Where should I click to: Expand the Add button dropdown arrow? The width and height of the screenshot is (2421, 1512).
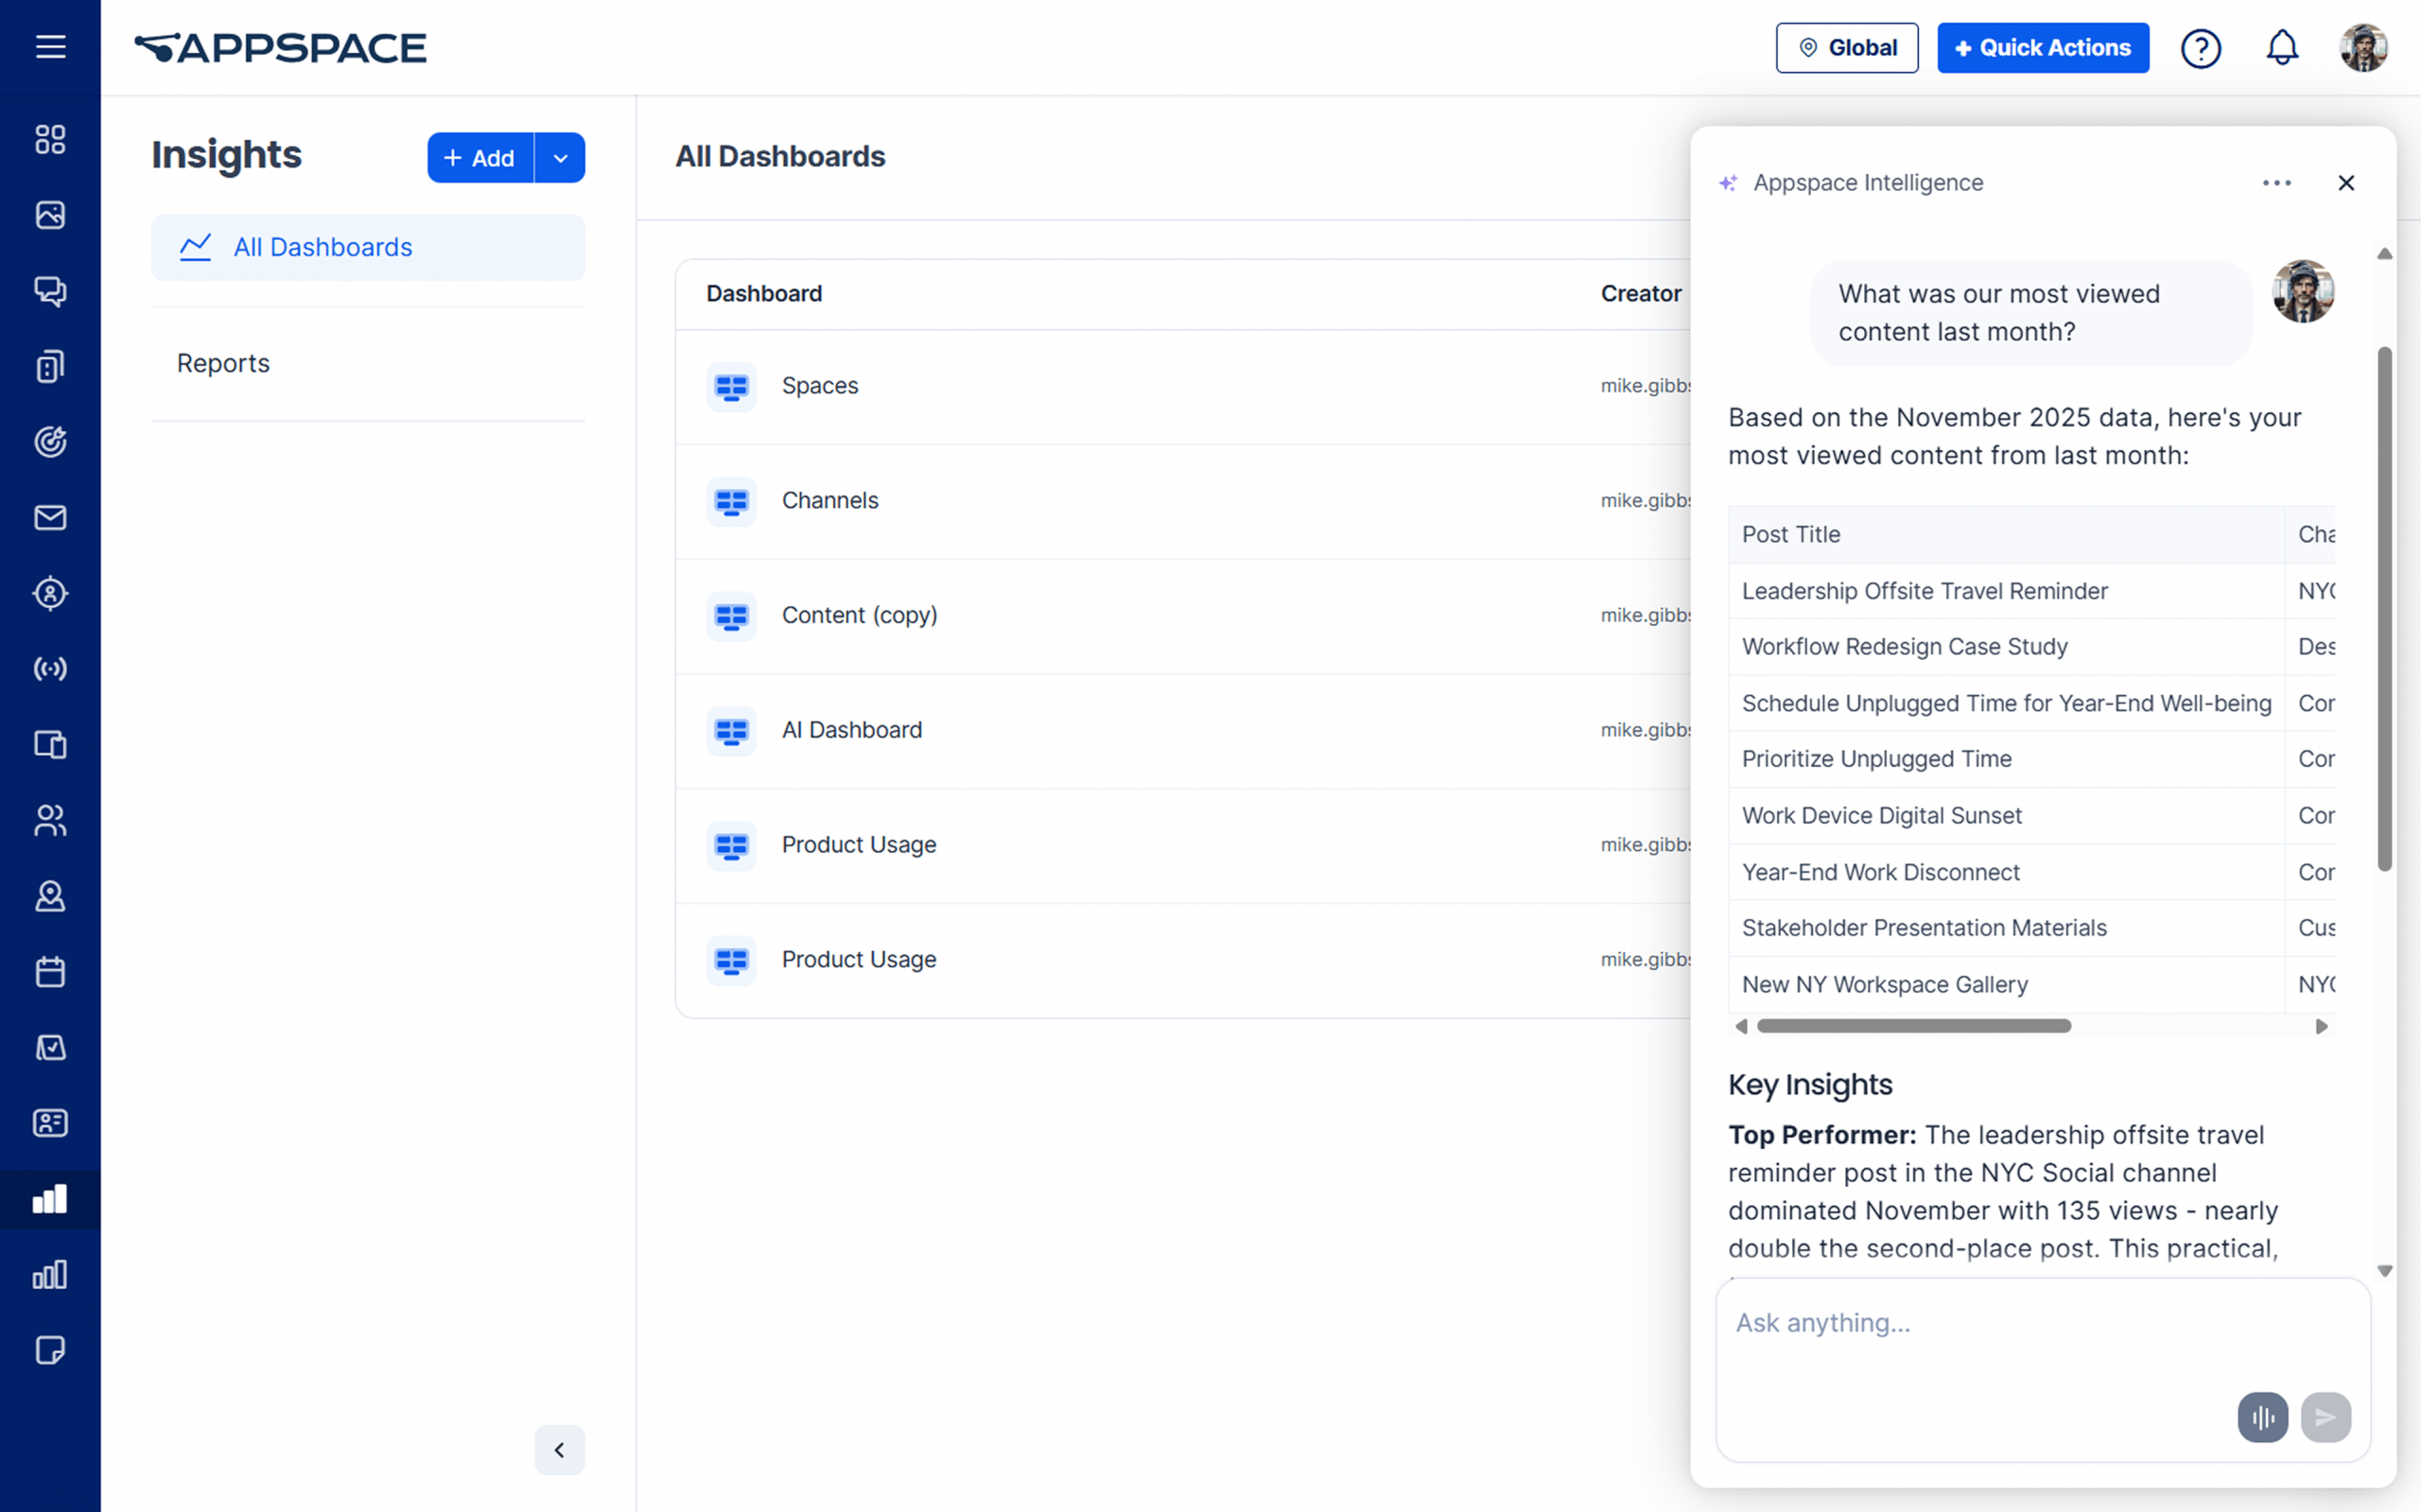[561, 157]
